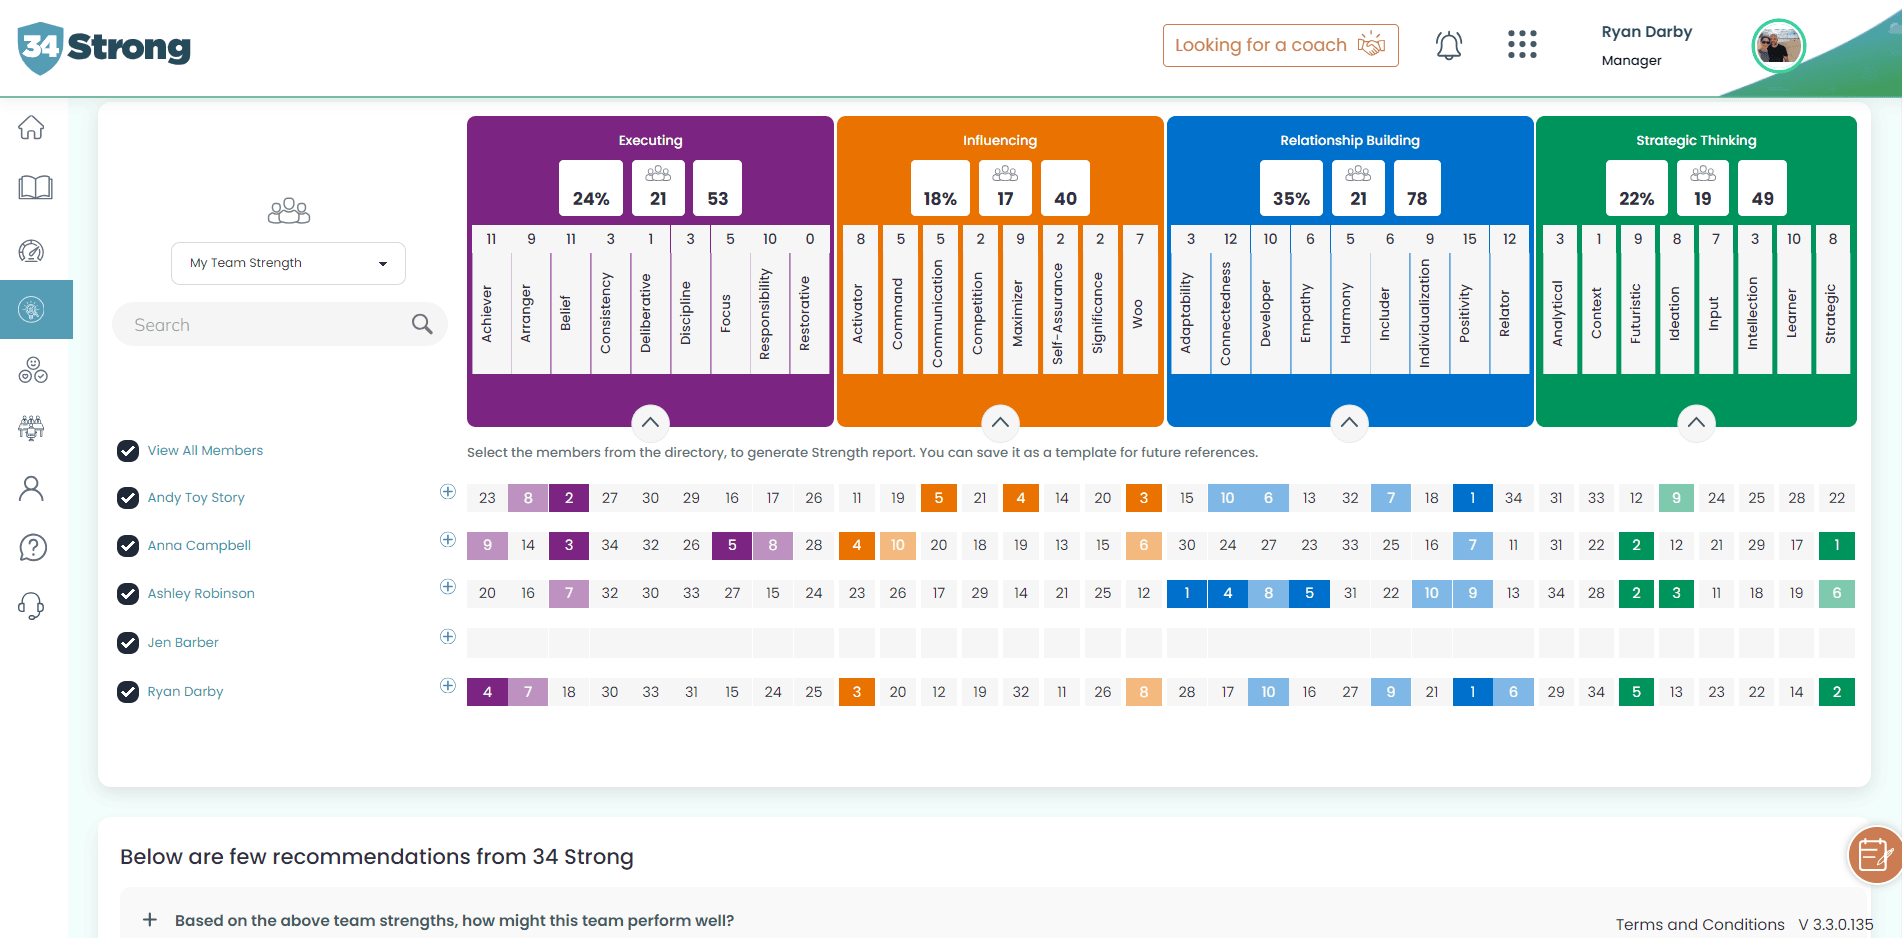Open the My Team Strength dropdown
This screenshot has width=1902, height=938.
[x=288, y=263]
